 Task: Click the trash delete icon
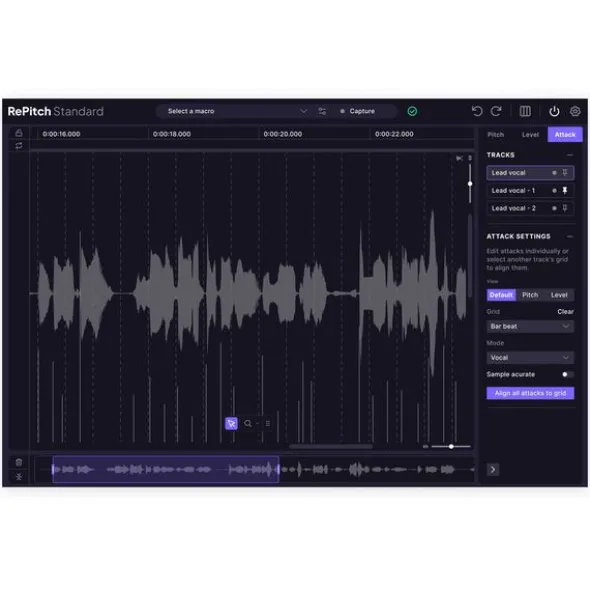(x=18, y=462)
